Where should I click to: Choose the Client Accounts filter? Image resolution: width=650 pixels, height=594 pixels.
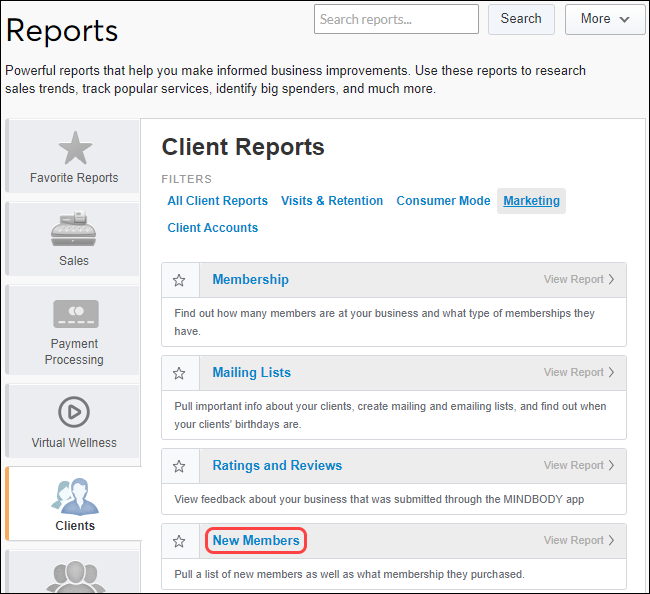point(213,228)
